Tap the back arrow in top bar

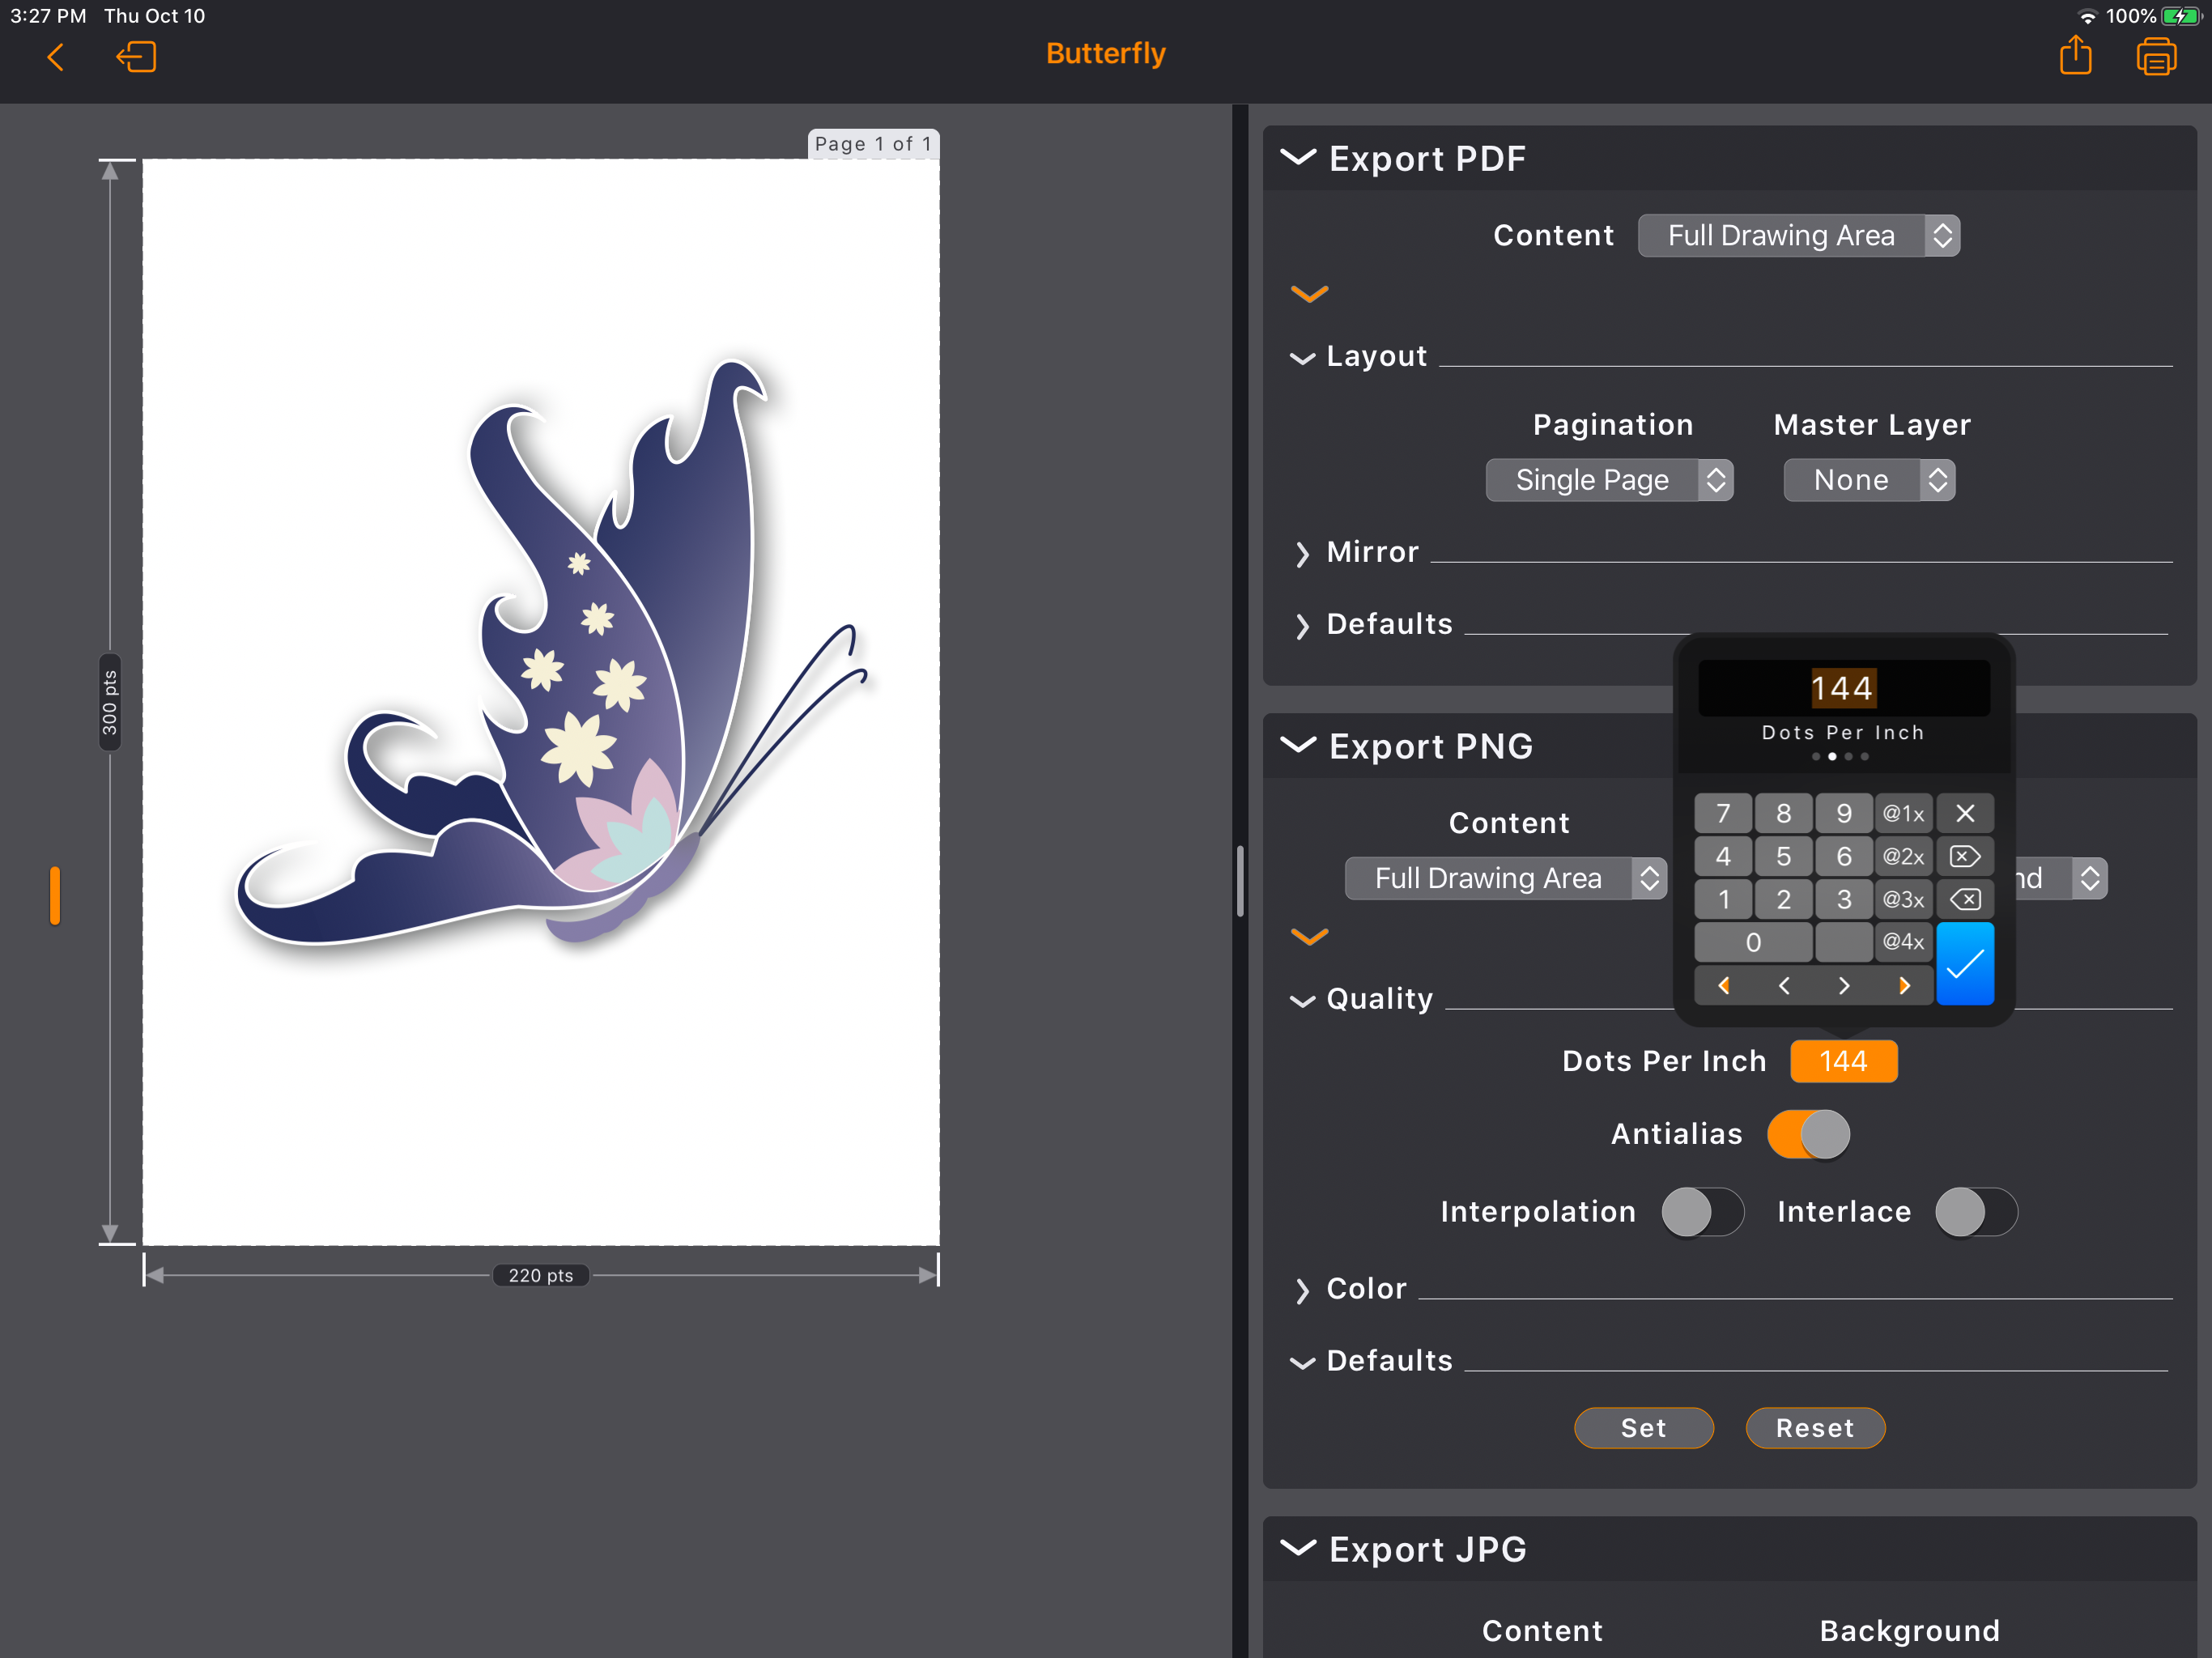tap(56, 57)
